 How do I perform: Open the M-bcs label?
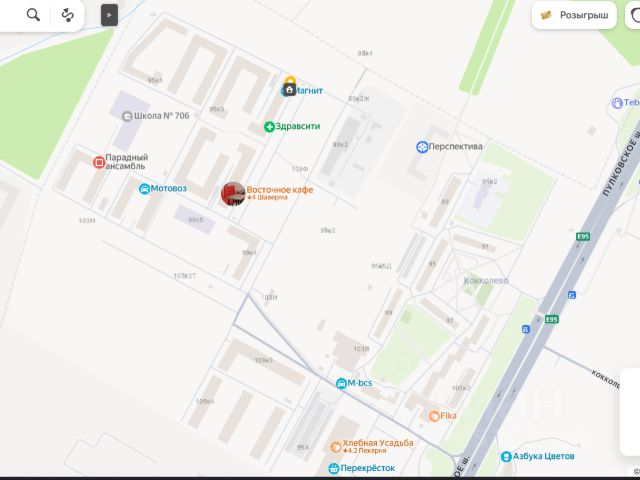tap(360, 383)
